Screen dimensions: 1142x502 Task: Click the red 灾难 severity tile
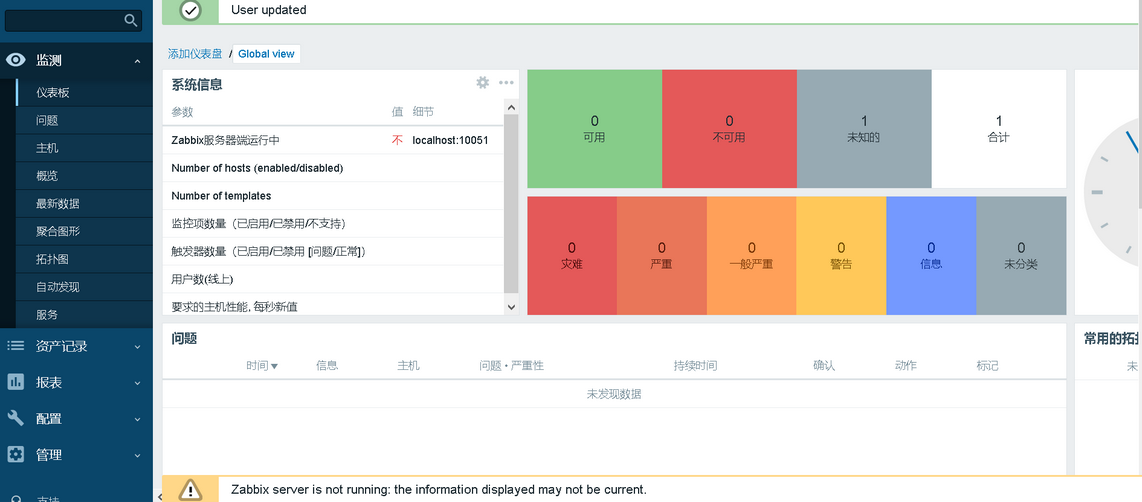tap(572, 255)
